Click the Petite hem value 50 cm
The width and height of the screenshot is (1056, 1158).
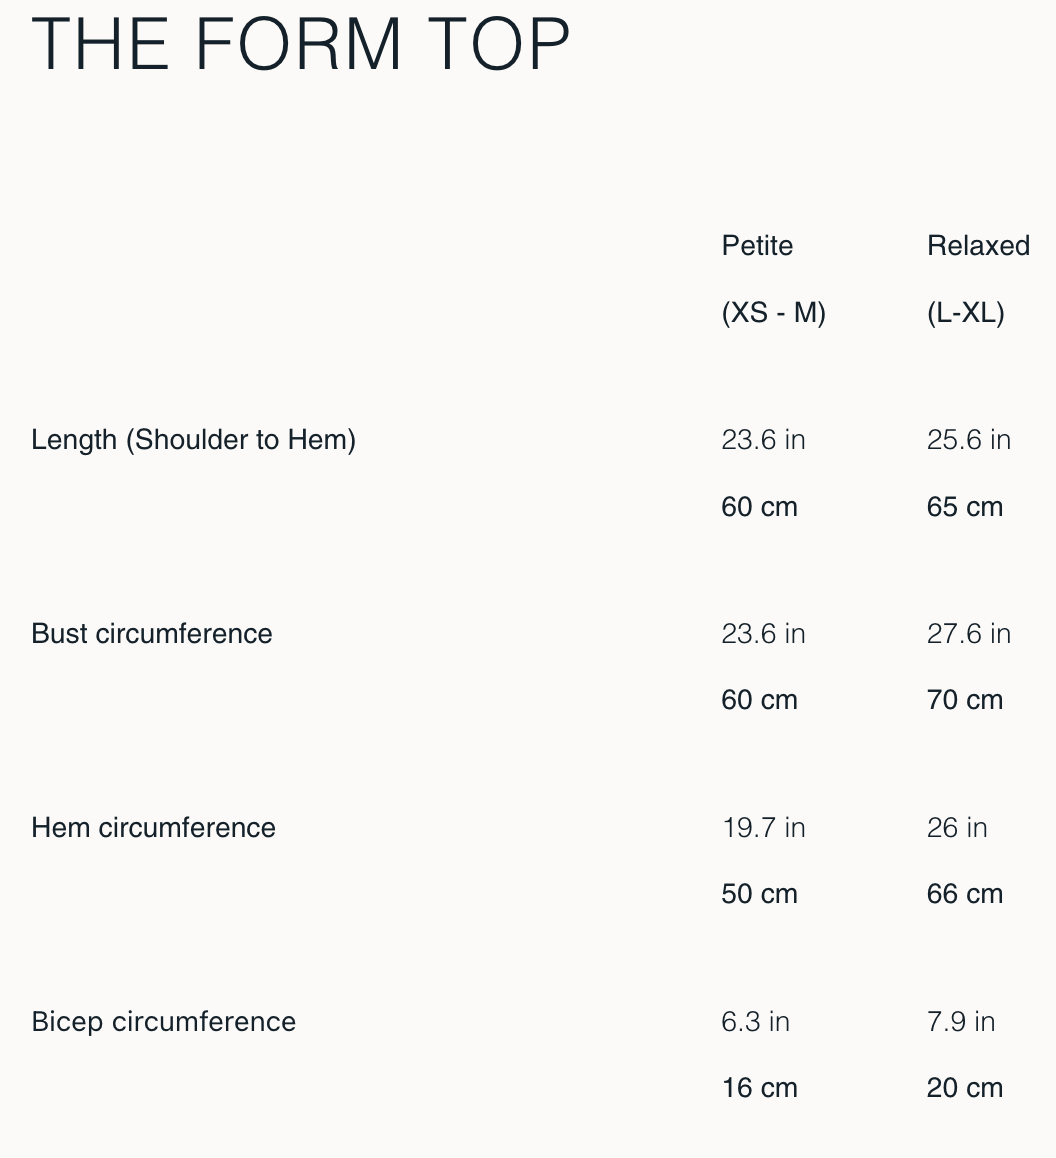(759, 894)
